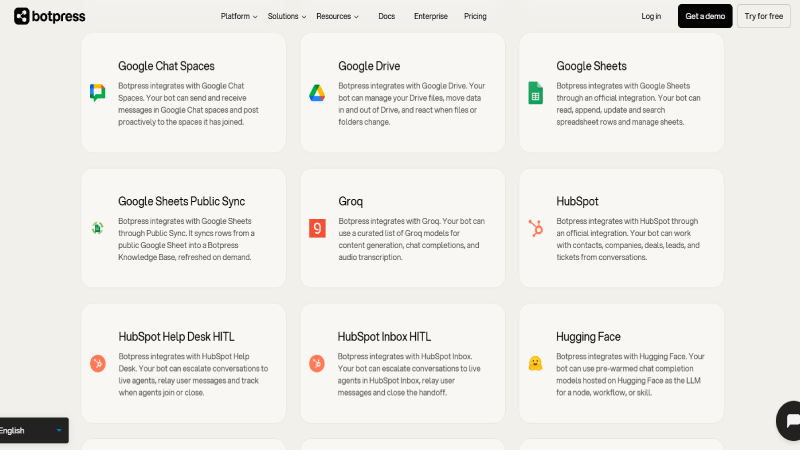Click the Get a demo button
The height and width of the screenshot is (450, 800).
(705, 16)
